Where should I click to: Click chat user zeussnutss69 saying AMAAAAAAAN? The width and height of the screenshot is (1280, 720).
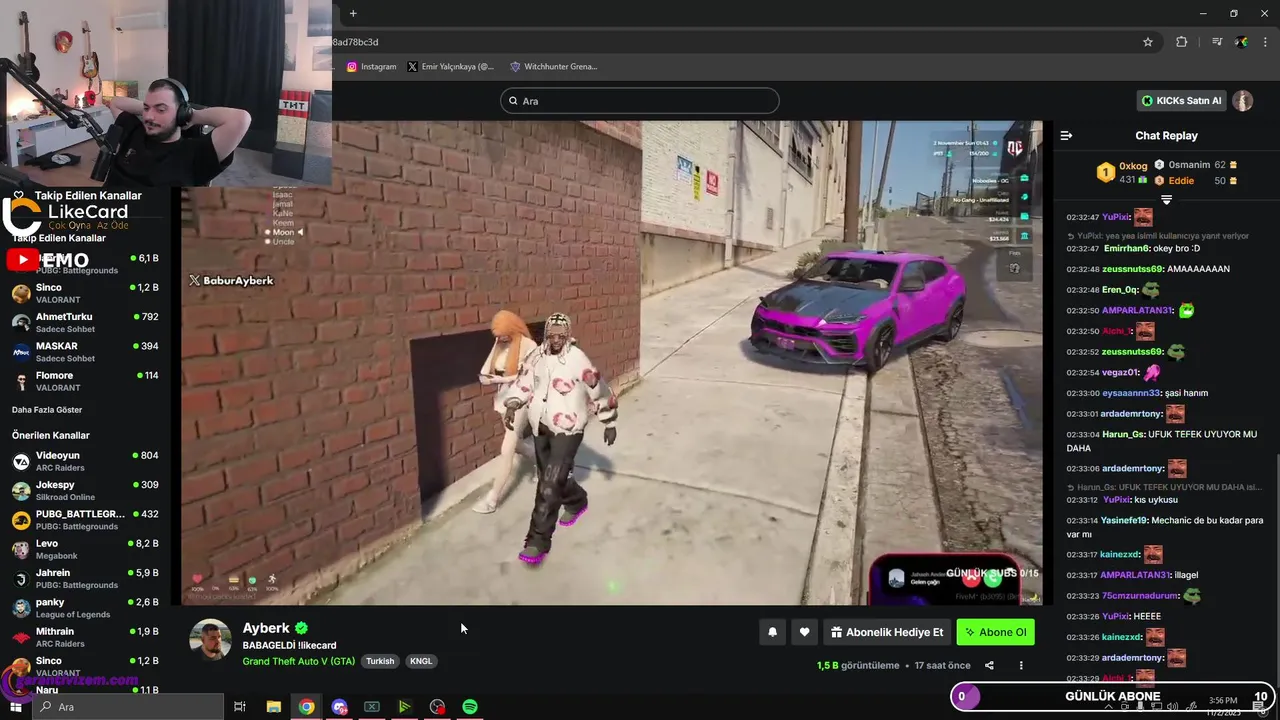coord(1132,269)
